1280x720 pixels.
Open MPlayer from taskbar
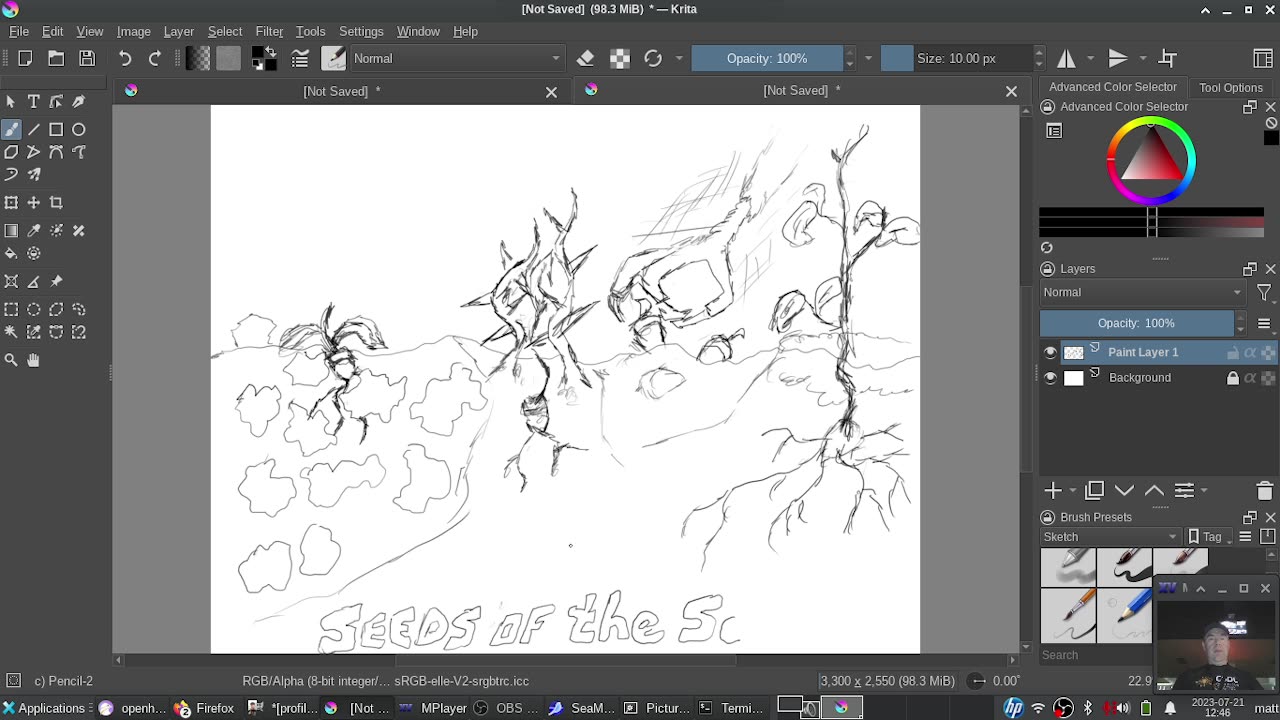coord(433,708)
